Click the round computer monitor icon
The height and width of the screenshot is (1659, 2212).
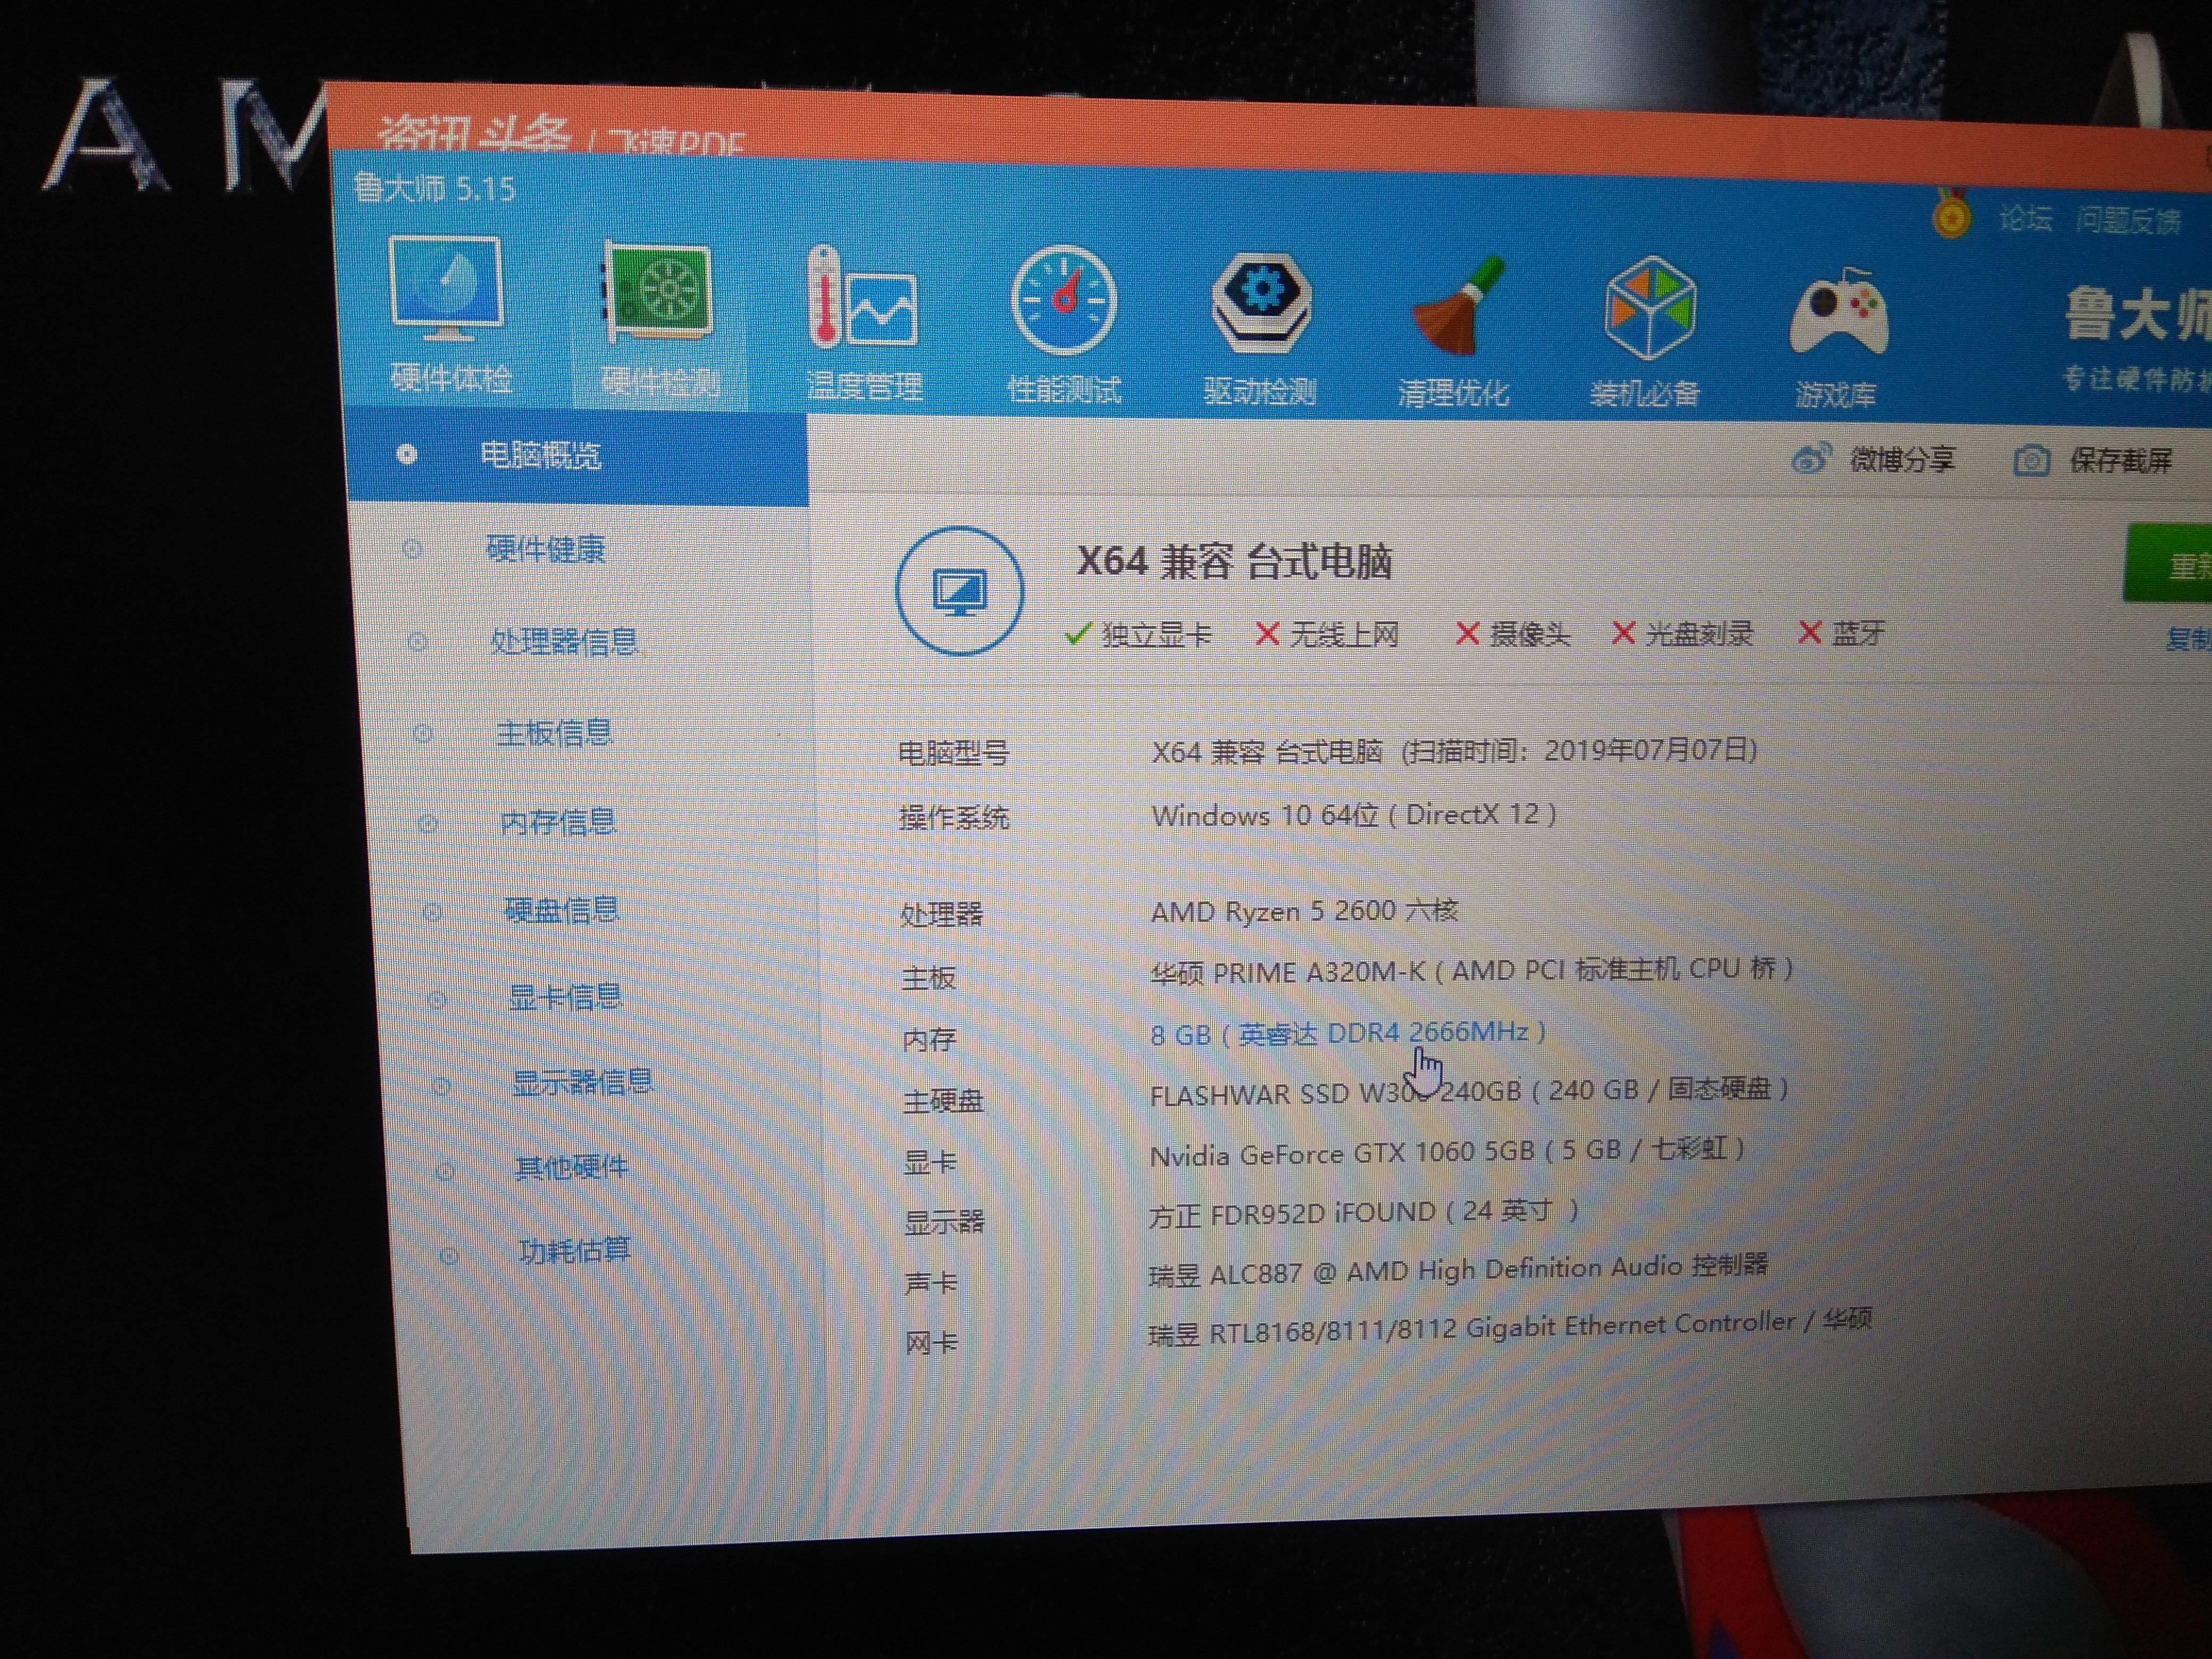(959, 591)
